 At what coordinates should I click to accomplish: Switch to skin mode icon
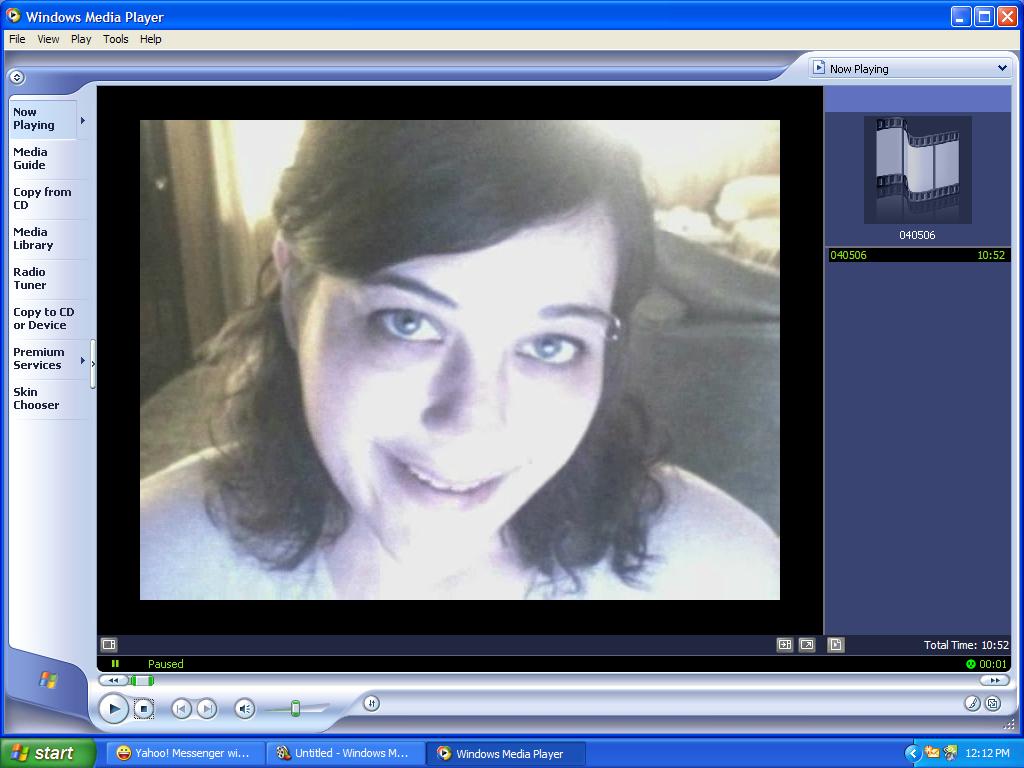pyautogui.click(x=992, y=703)
